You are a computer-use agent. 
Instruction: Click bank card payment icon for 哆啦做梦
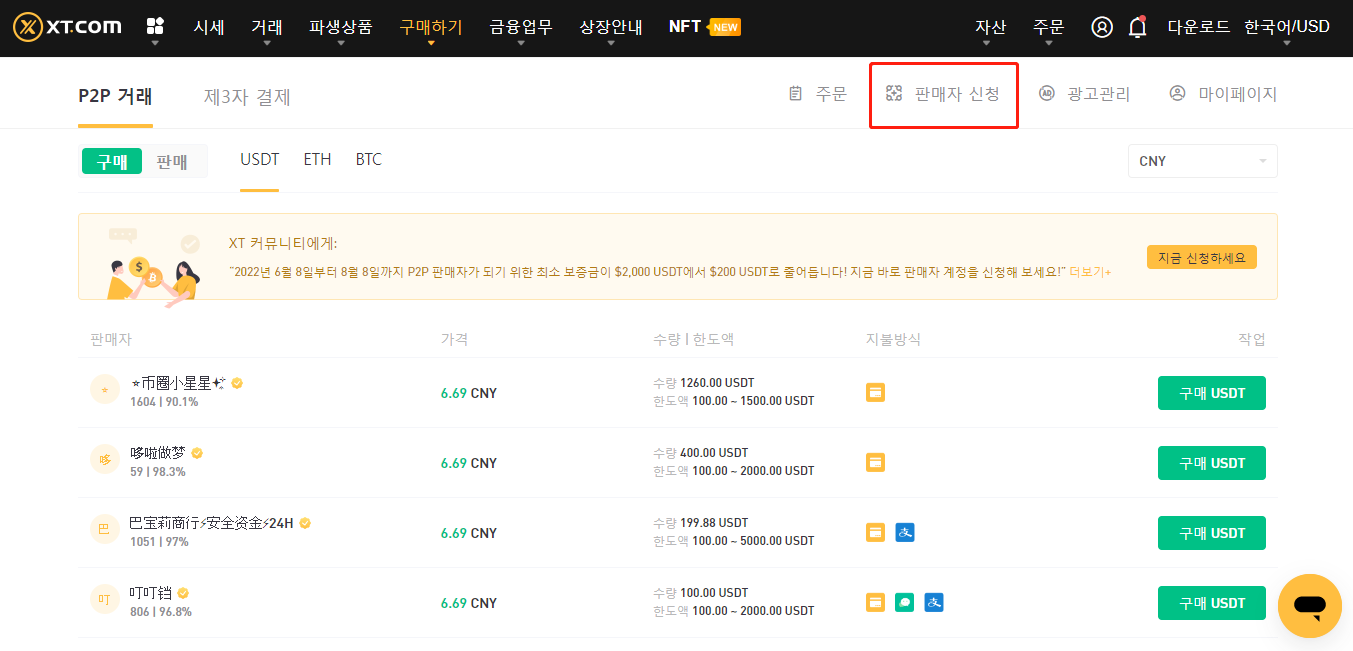875,463
